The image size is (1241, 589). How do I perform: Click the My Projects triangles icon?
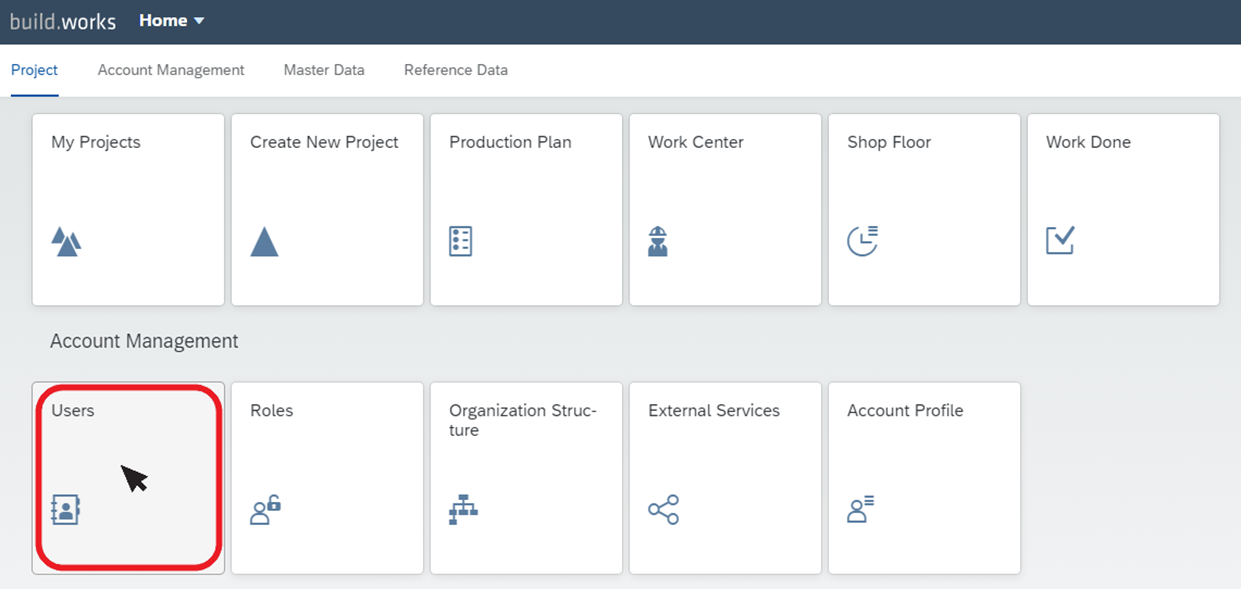66,242
